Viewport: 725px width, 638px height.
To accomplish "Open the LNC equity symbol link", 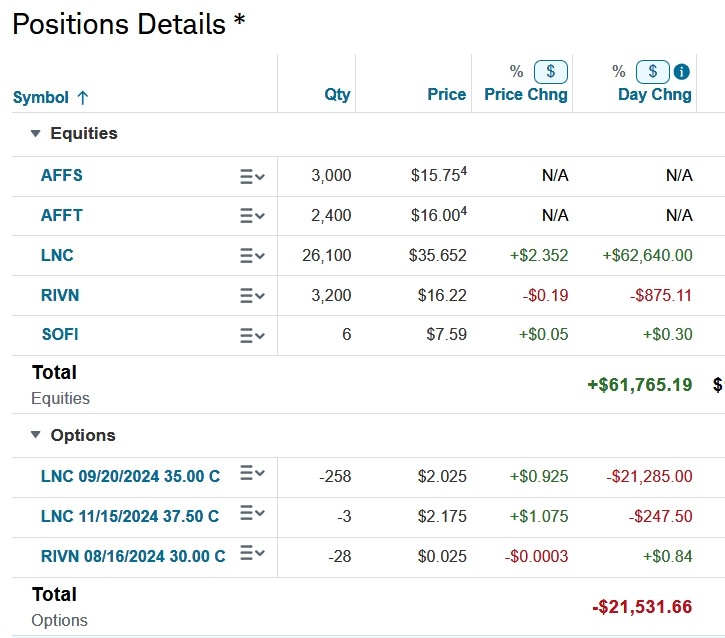I will (x=57, y=255).
